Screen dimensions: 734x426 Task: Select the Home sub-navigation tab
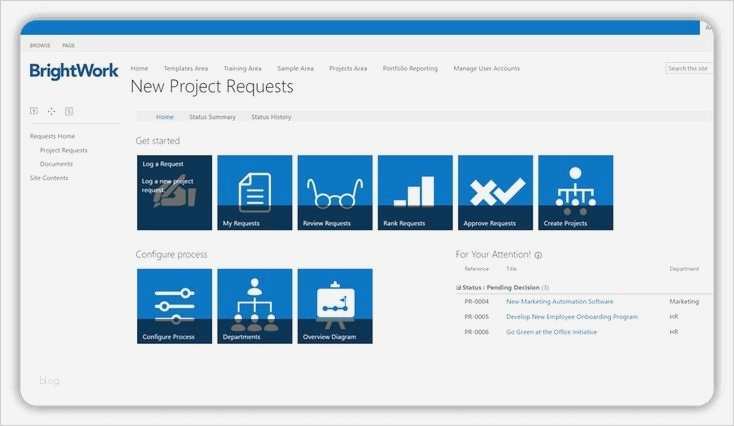(x=165, y=117)
